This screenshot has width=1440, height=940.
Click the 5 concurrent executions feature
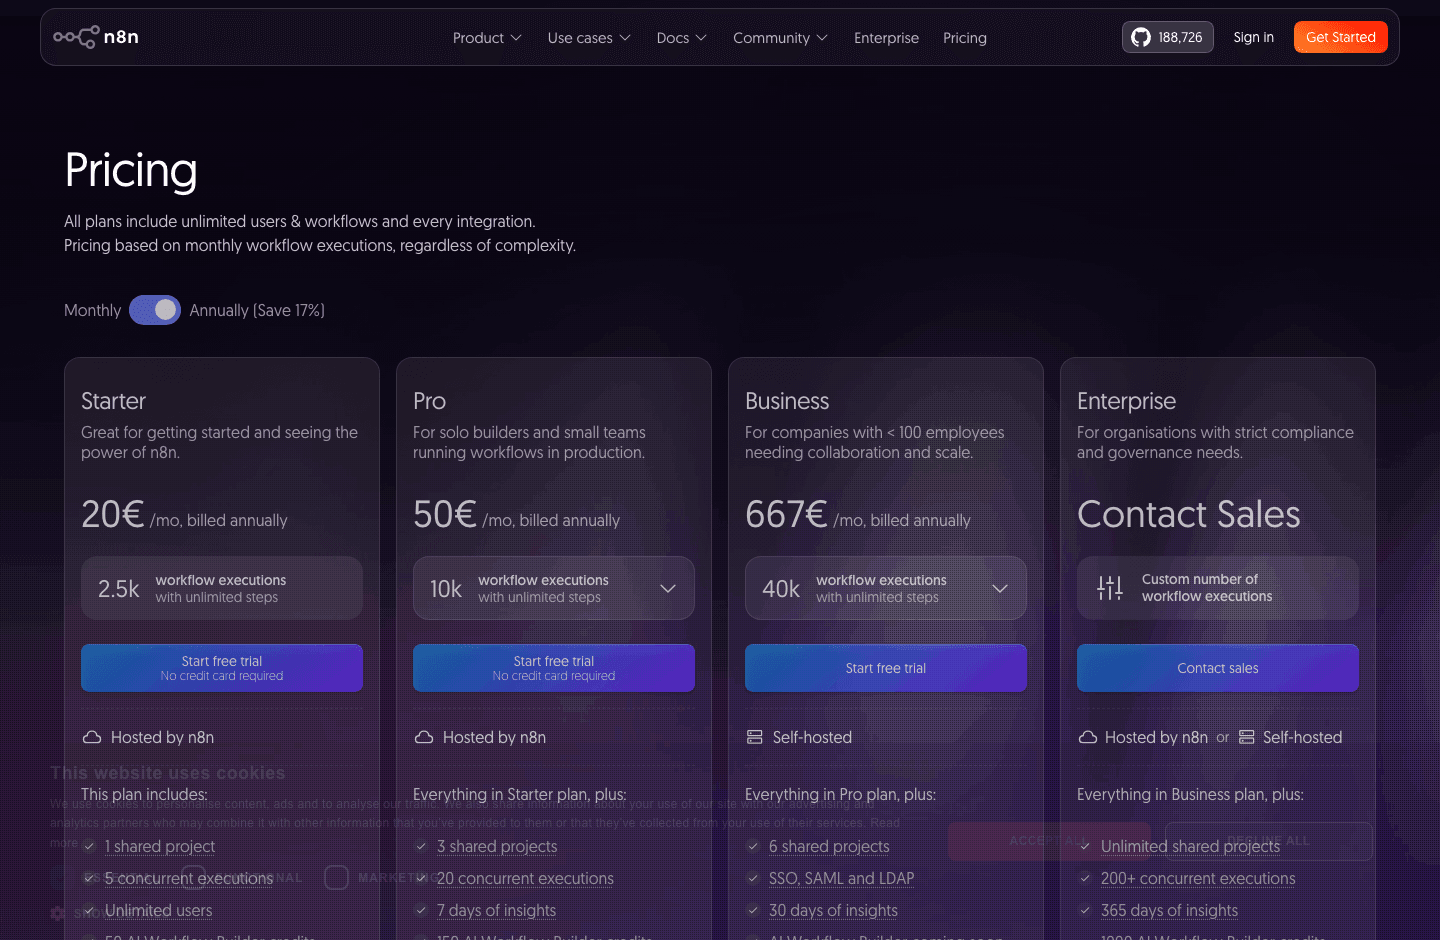(x=189, y=878)
